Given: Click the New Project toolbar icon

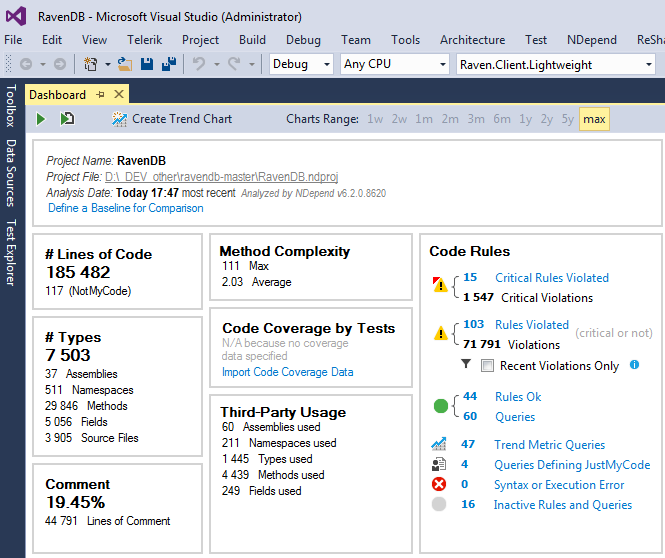Looking at the screenshot, I should [90, 64].
